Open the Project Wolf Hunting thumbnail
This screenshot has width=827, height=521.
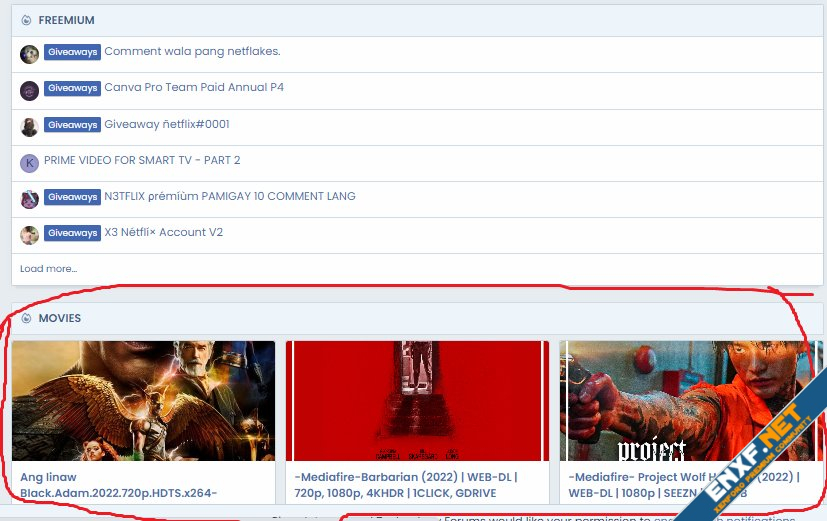690,400
